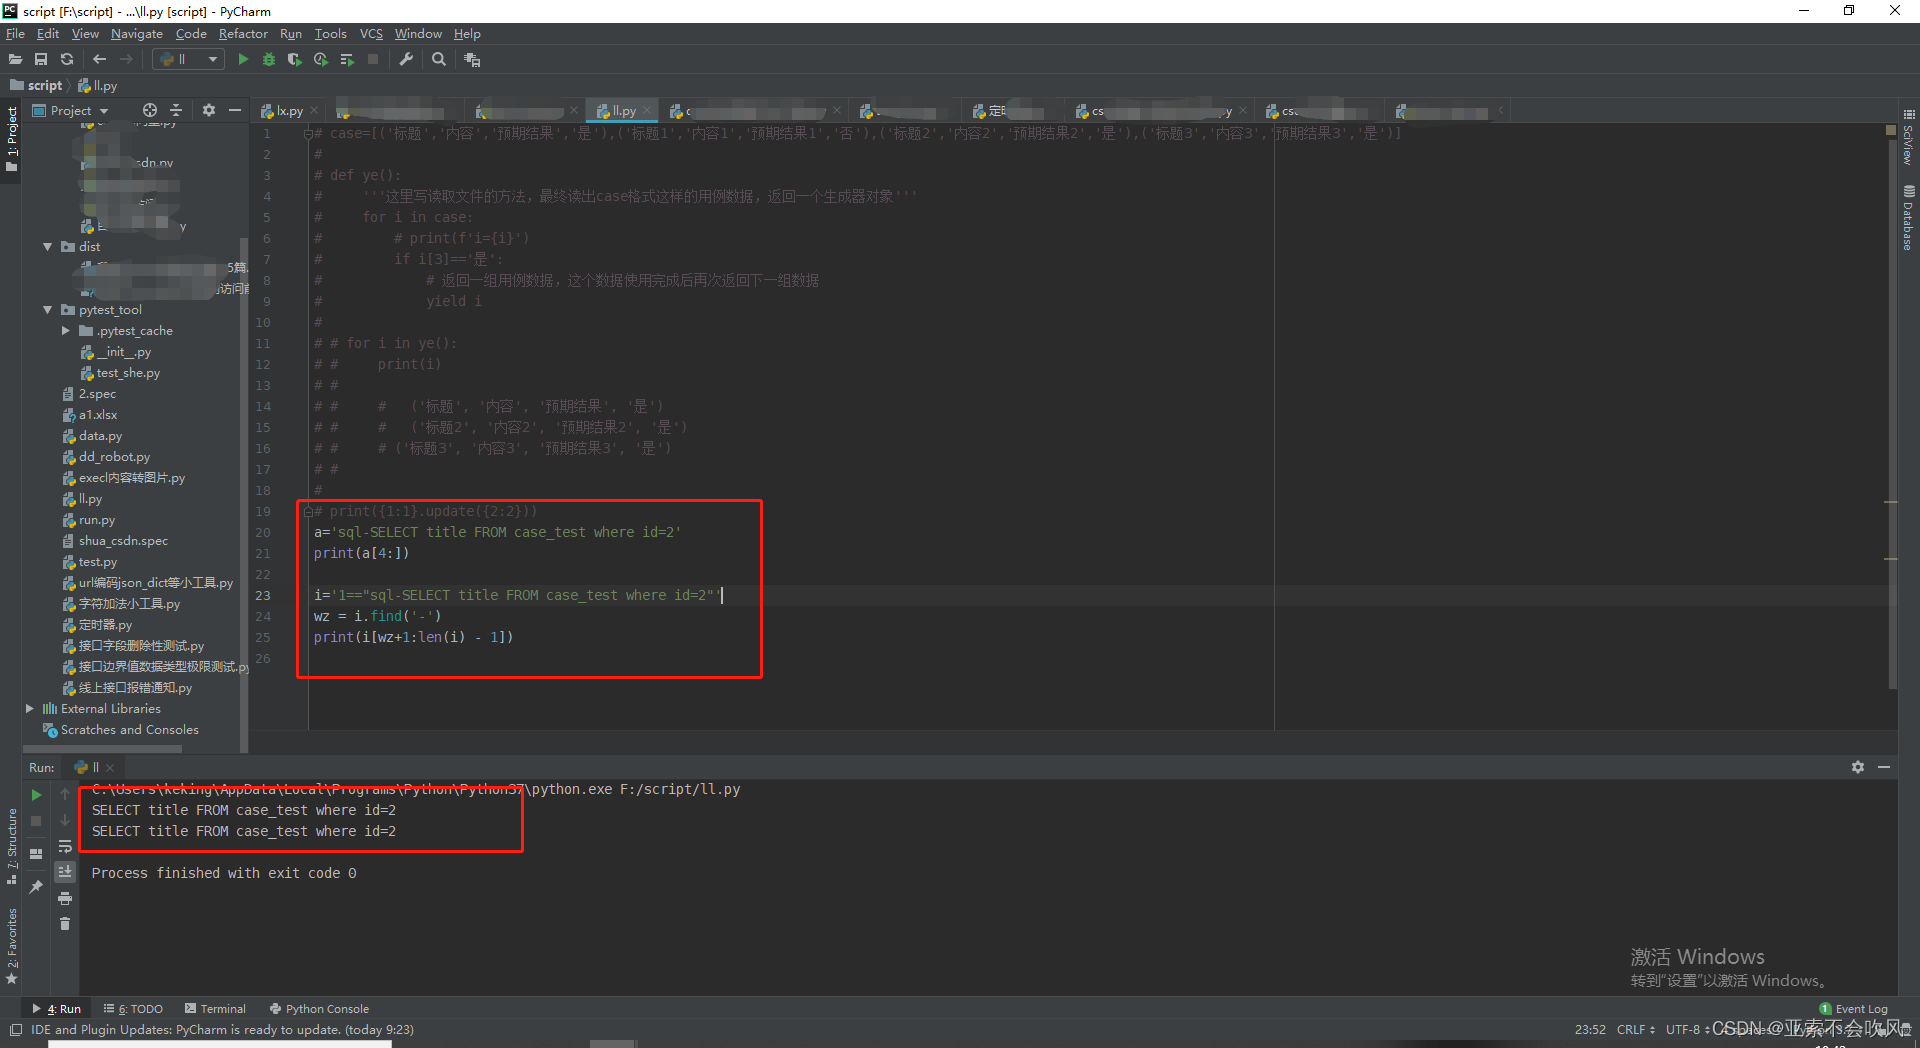Open the Python Console tab
The width and height of the screenshot is (1920, 1048).
pos(319,1009)
